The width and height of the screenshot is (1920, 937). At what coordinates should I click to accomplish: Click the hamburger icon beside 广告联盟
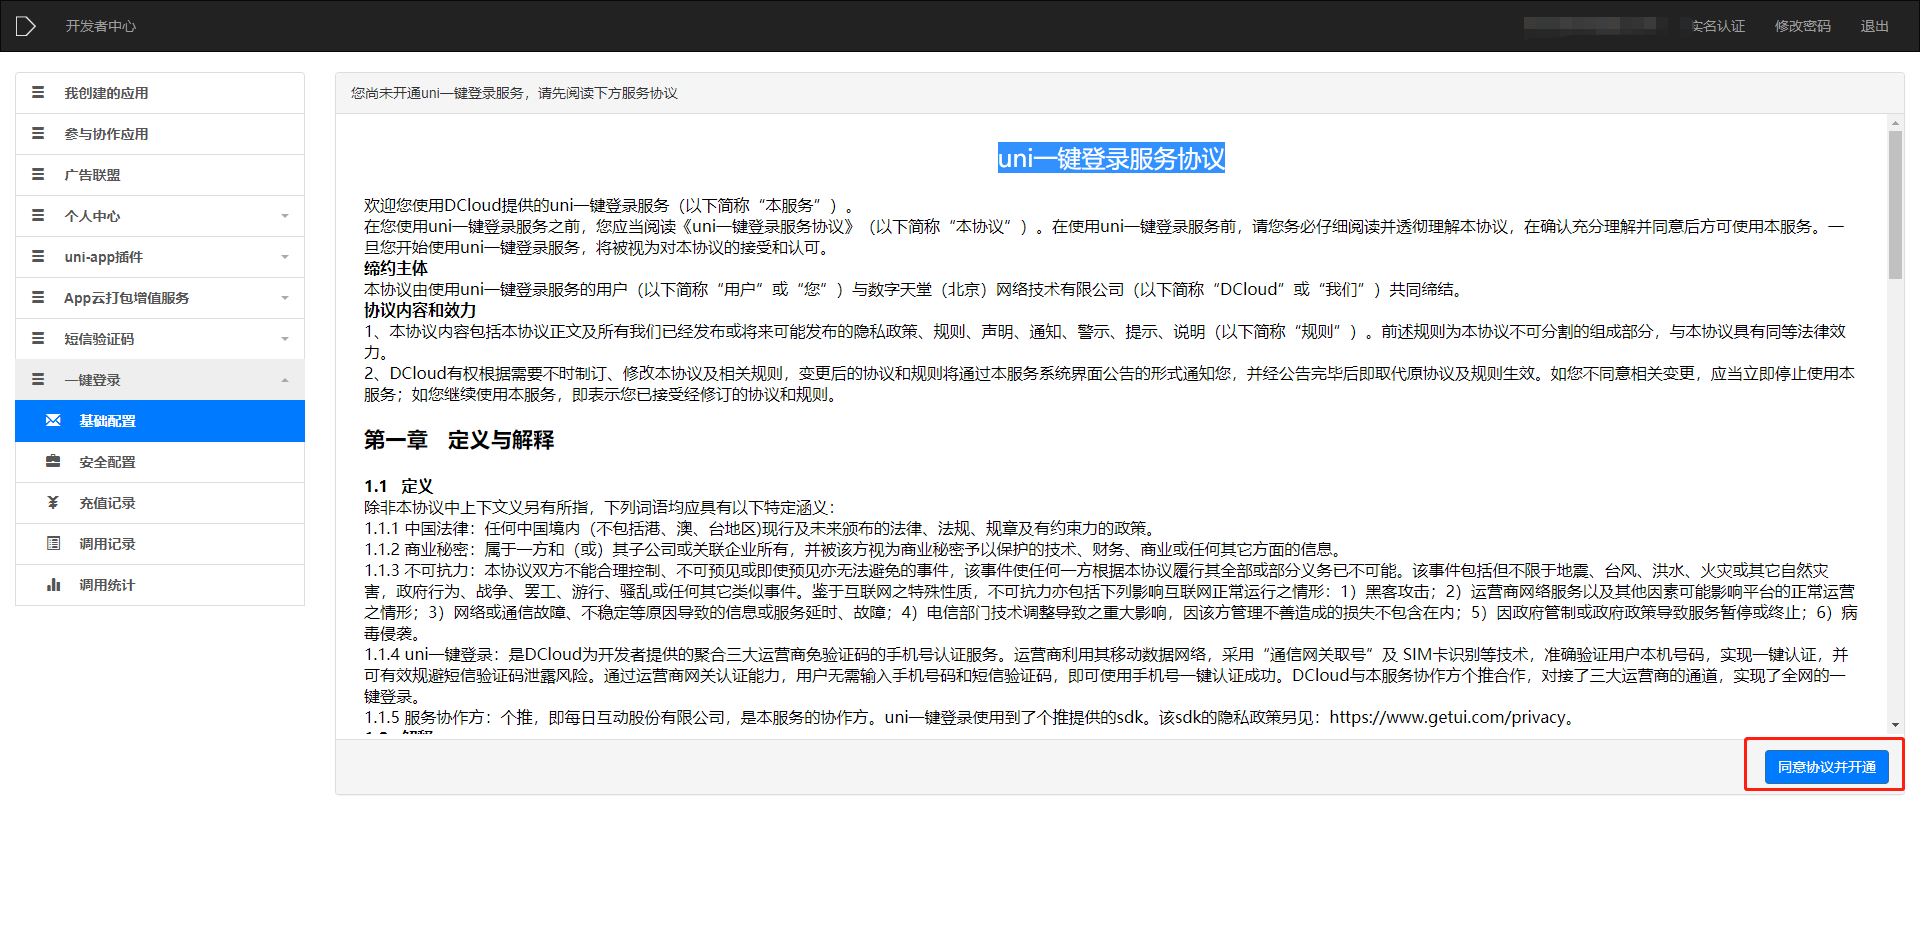click(x=38, y=175)
